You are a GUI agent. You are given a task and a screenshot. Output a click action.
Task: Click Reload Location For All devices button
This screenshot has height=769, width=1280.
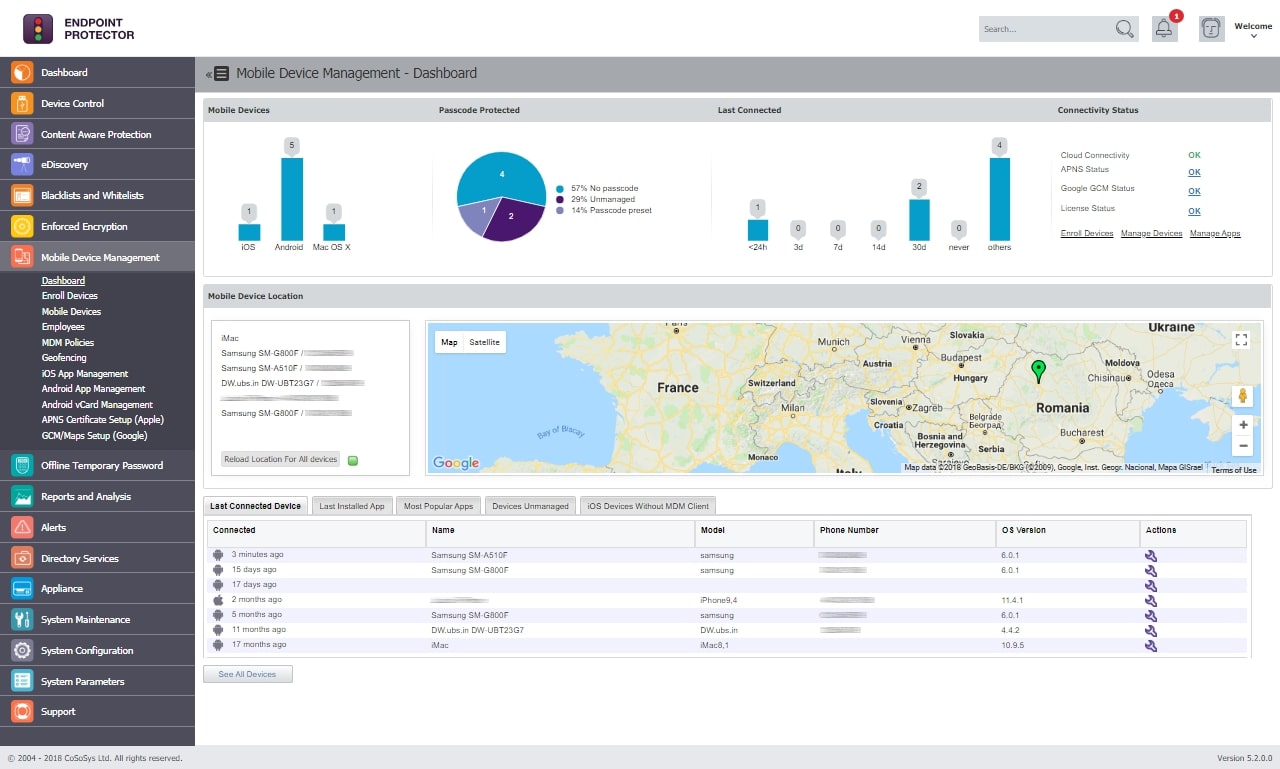coord(280,459)
